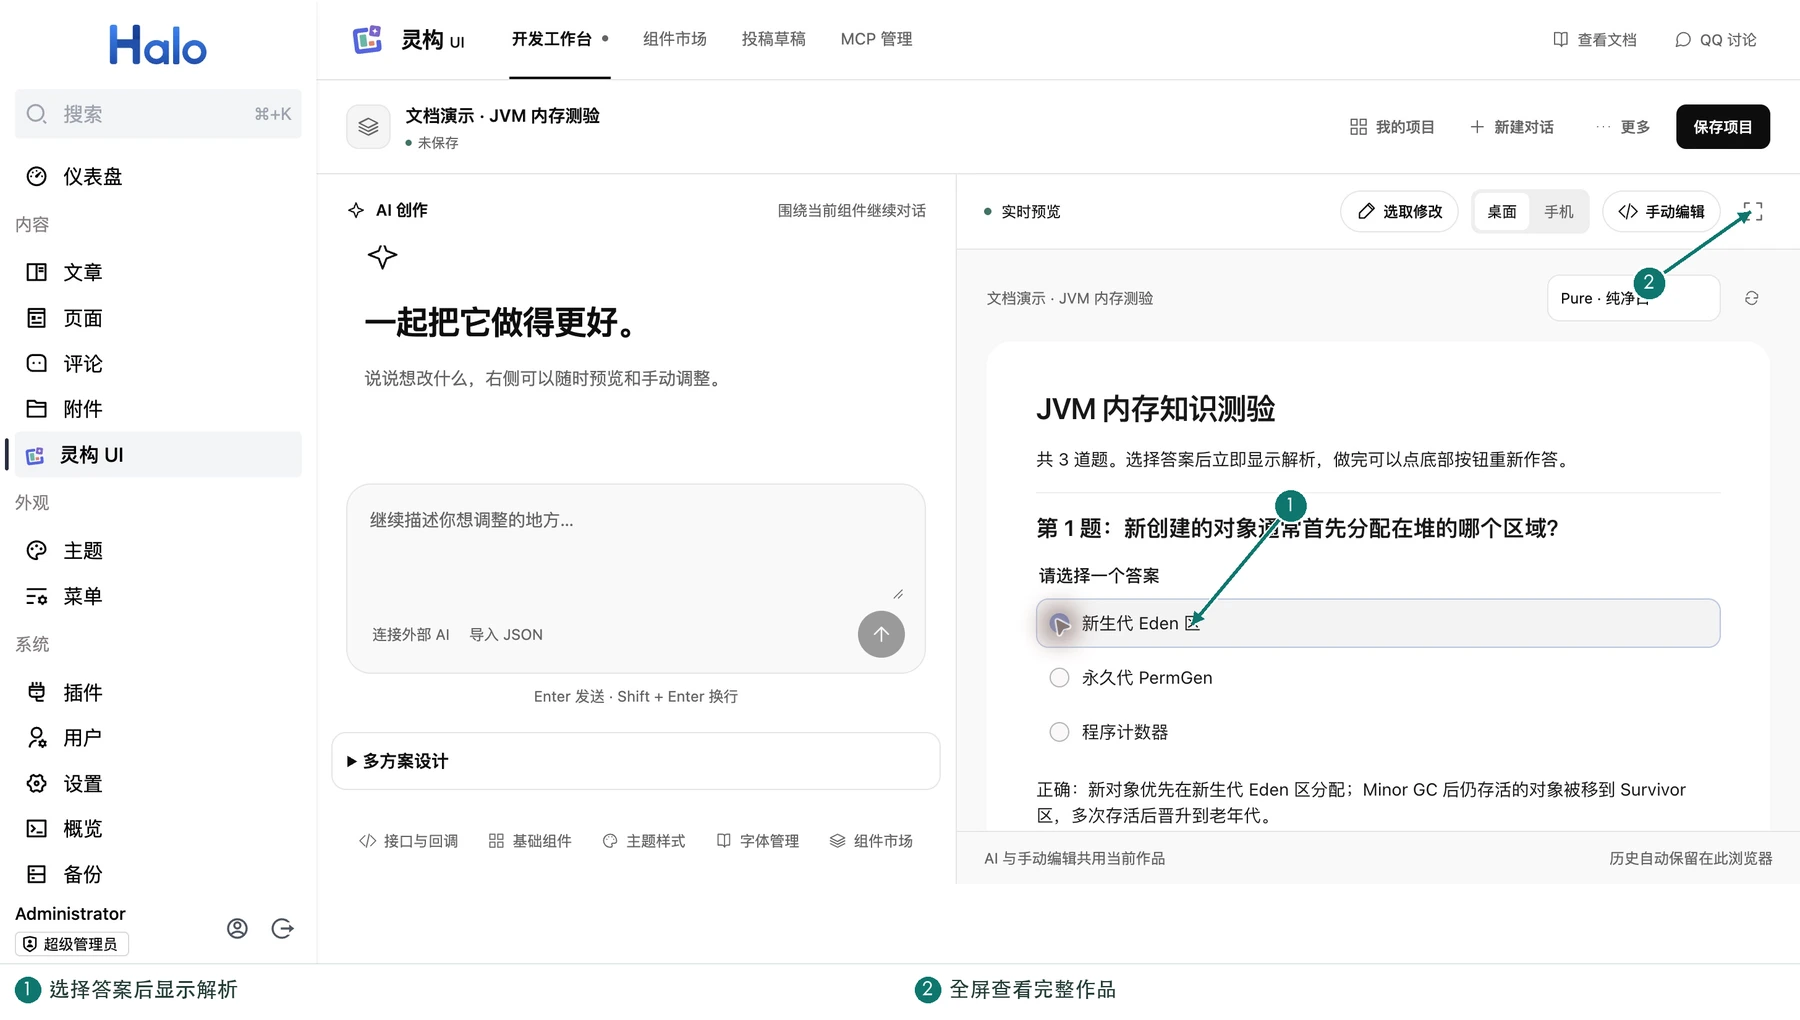1800x1020 pixels.
Task: Switch to the 投稿草稿 tab
Action: pyautogui.click(x=774, y=39)
